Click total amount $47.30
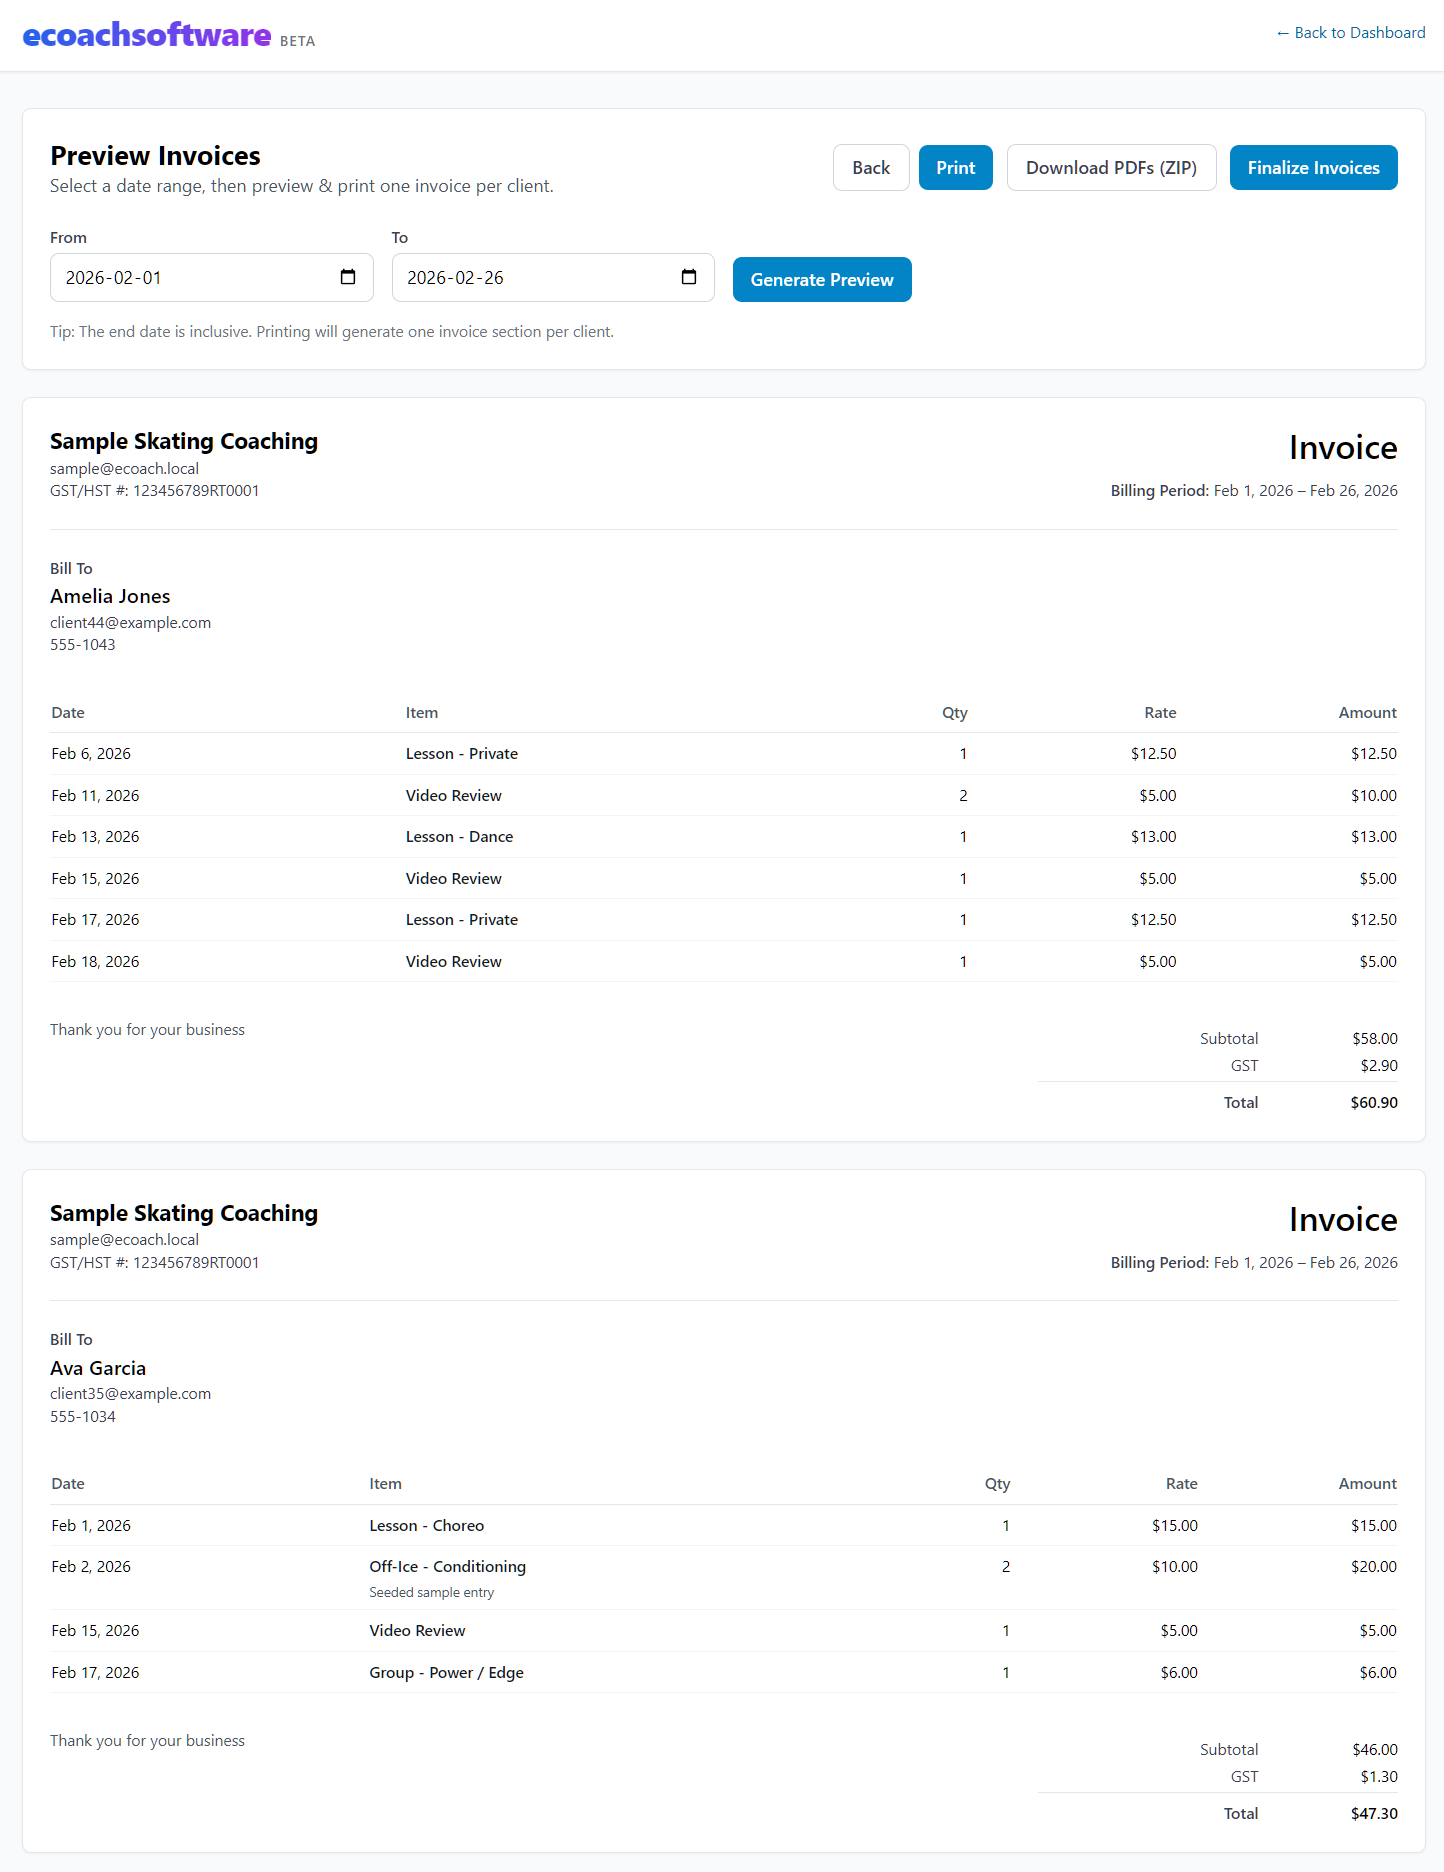 1374,1814
